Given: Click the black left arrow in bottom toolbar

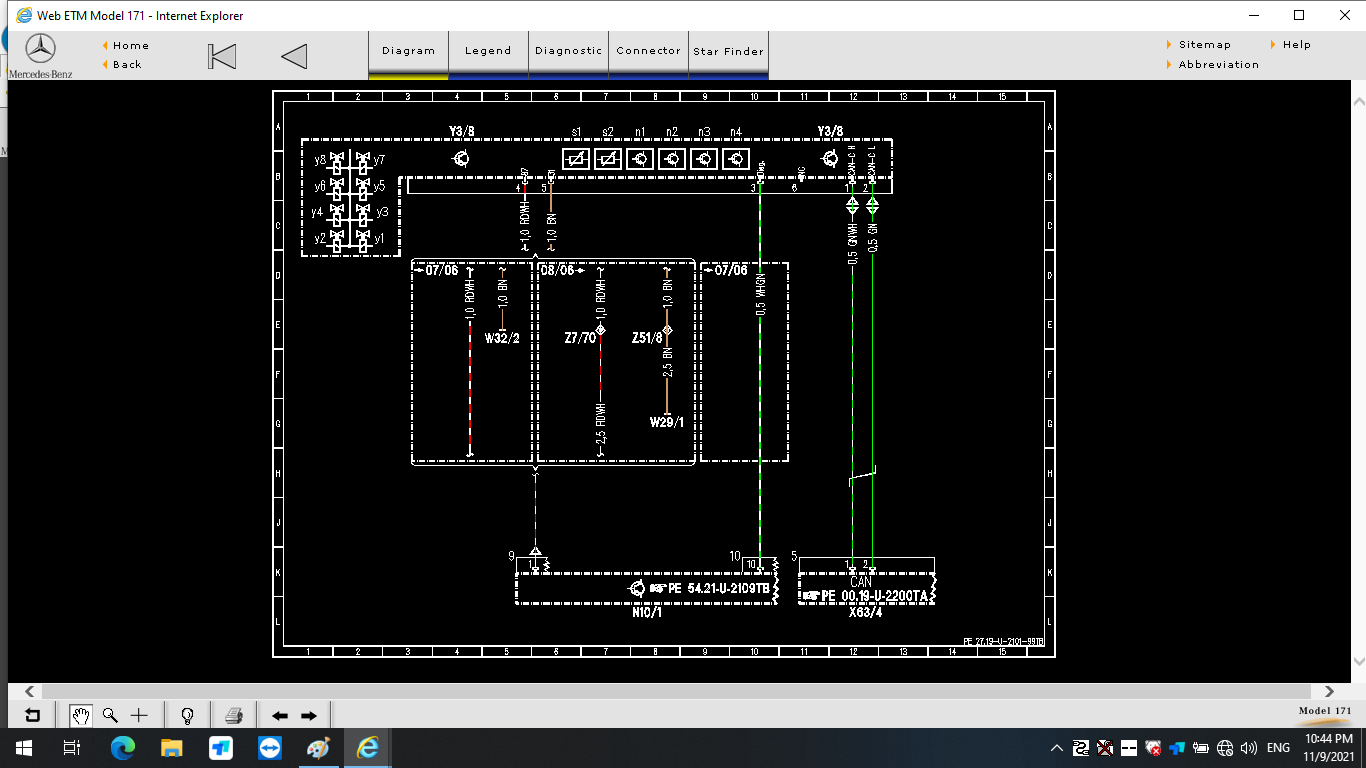Looking at the screenshot, I should point(280,716).
